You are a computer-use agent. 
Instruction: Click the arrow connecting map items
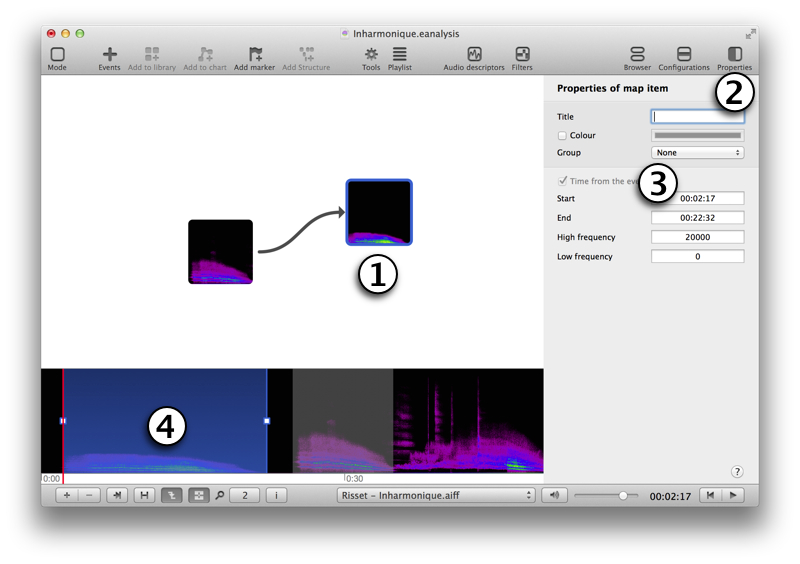pos(301,231)
